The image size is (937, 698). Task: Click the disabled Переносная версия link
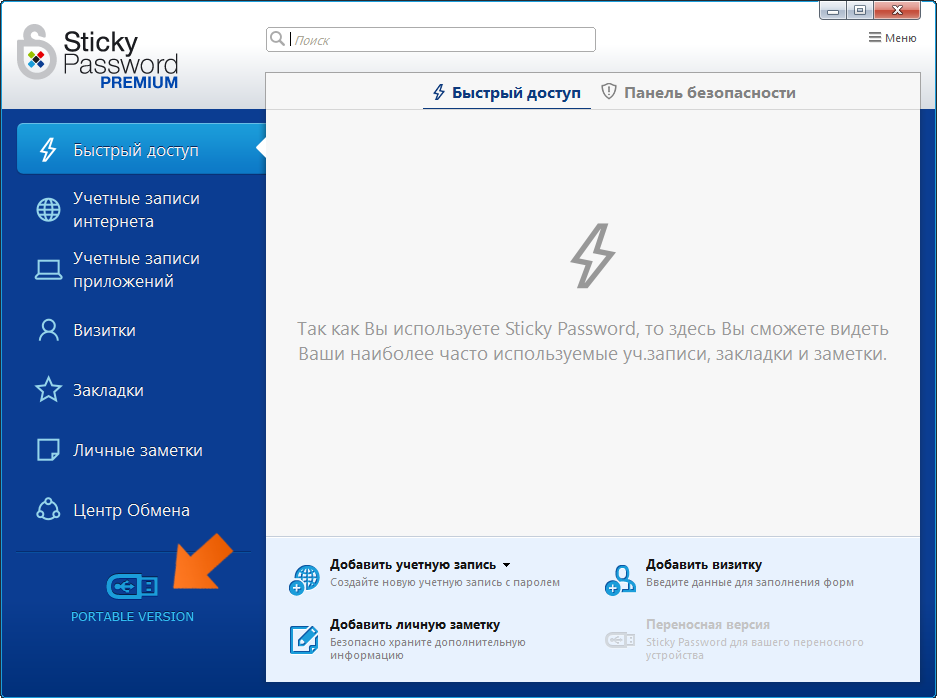708,624
